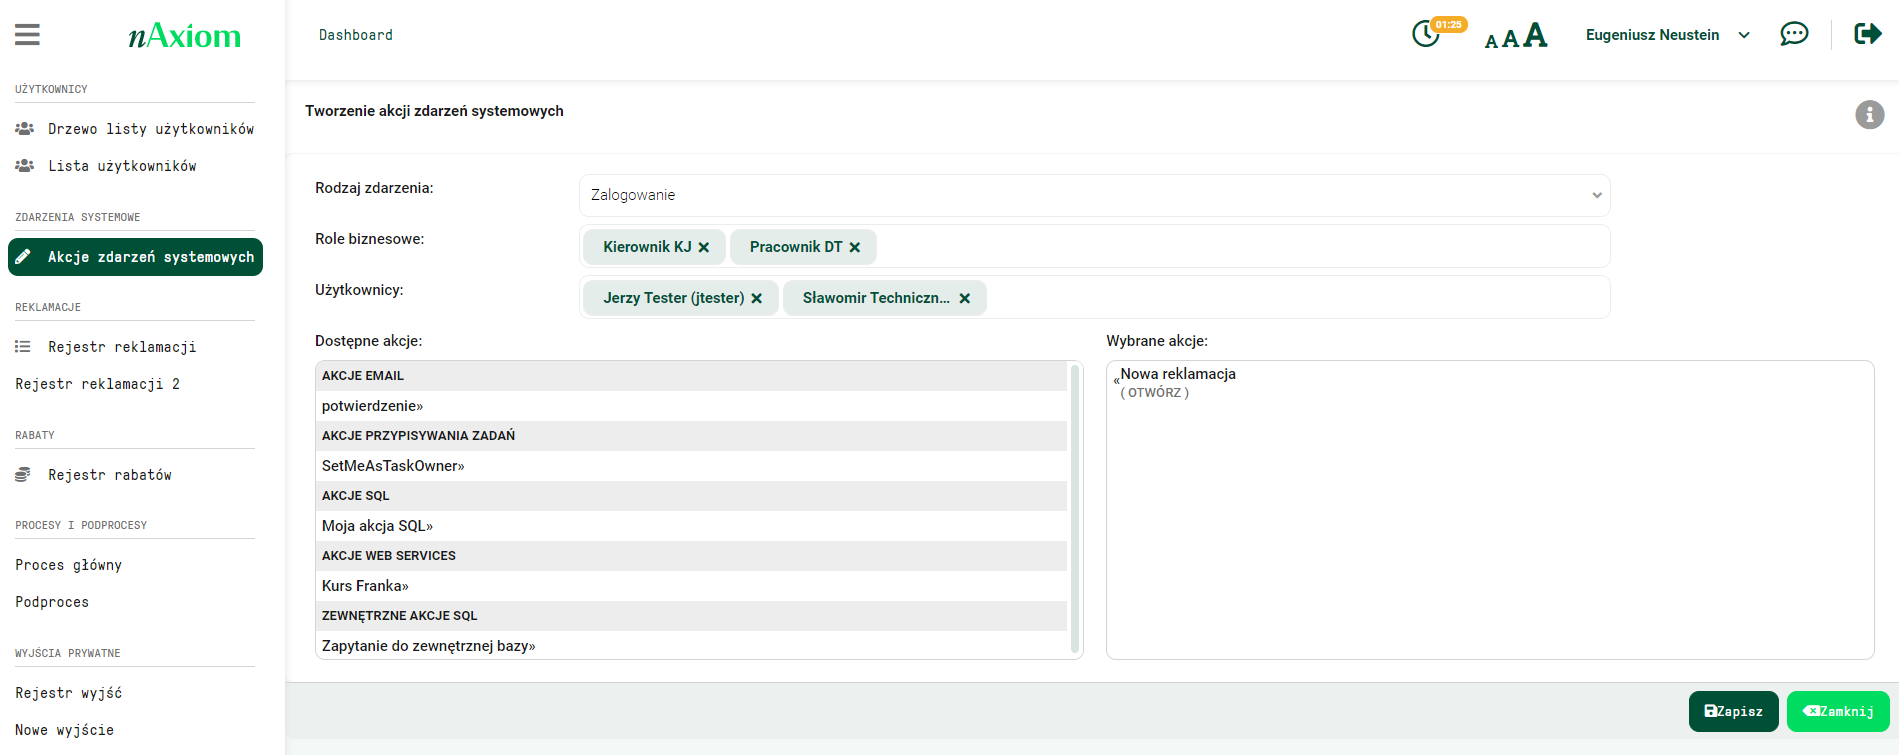Image resolution: width=1899 pixels, height=755 pixels.
Task: Remove the Kierownik KJ role tag
Action: pos(704,248)
